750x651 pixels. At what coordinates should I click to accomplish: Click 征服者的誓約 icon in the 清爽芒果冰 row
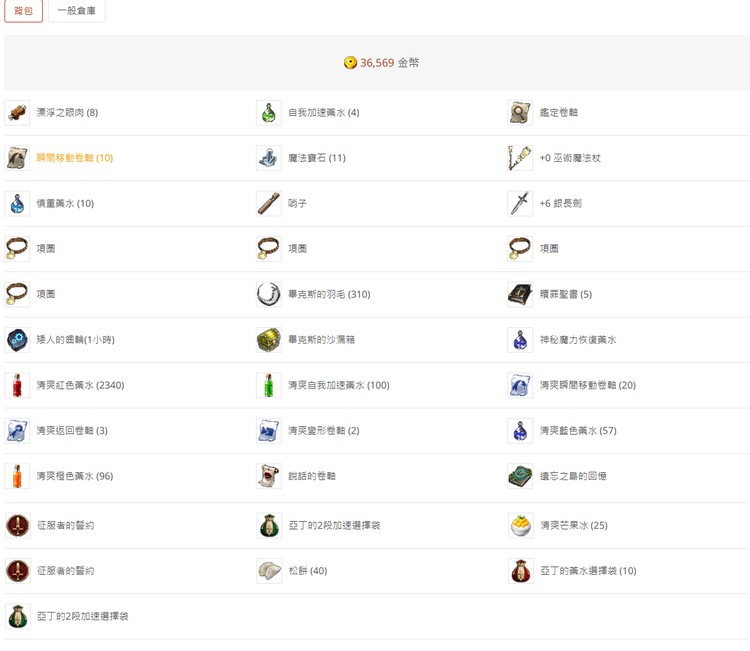pos(18,526)
